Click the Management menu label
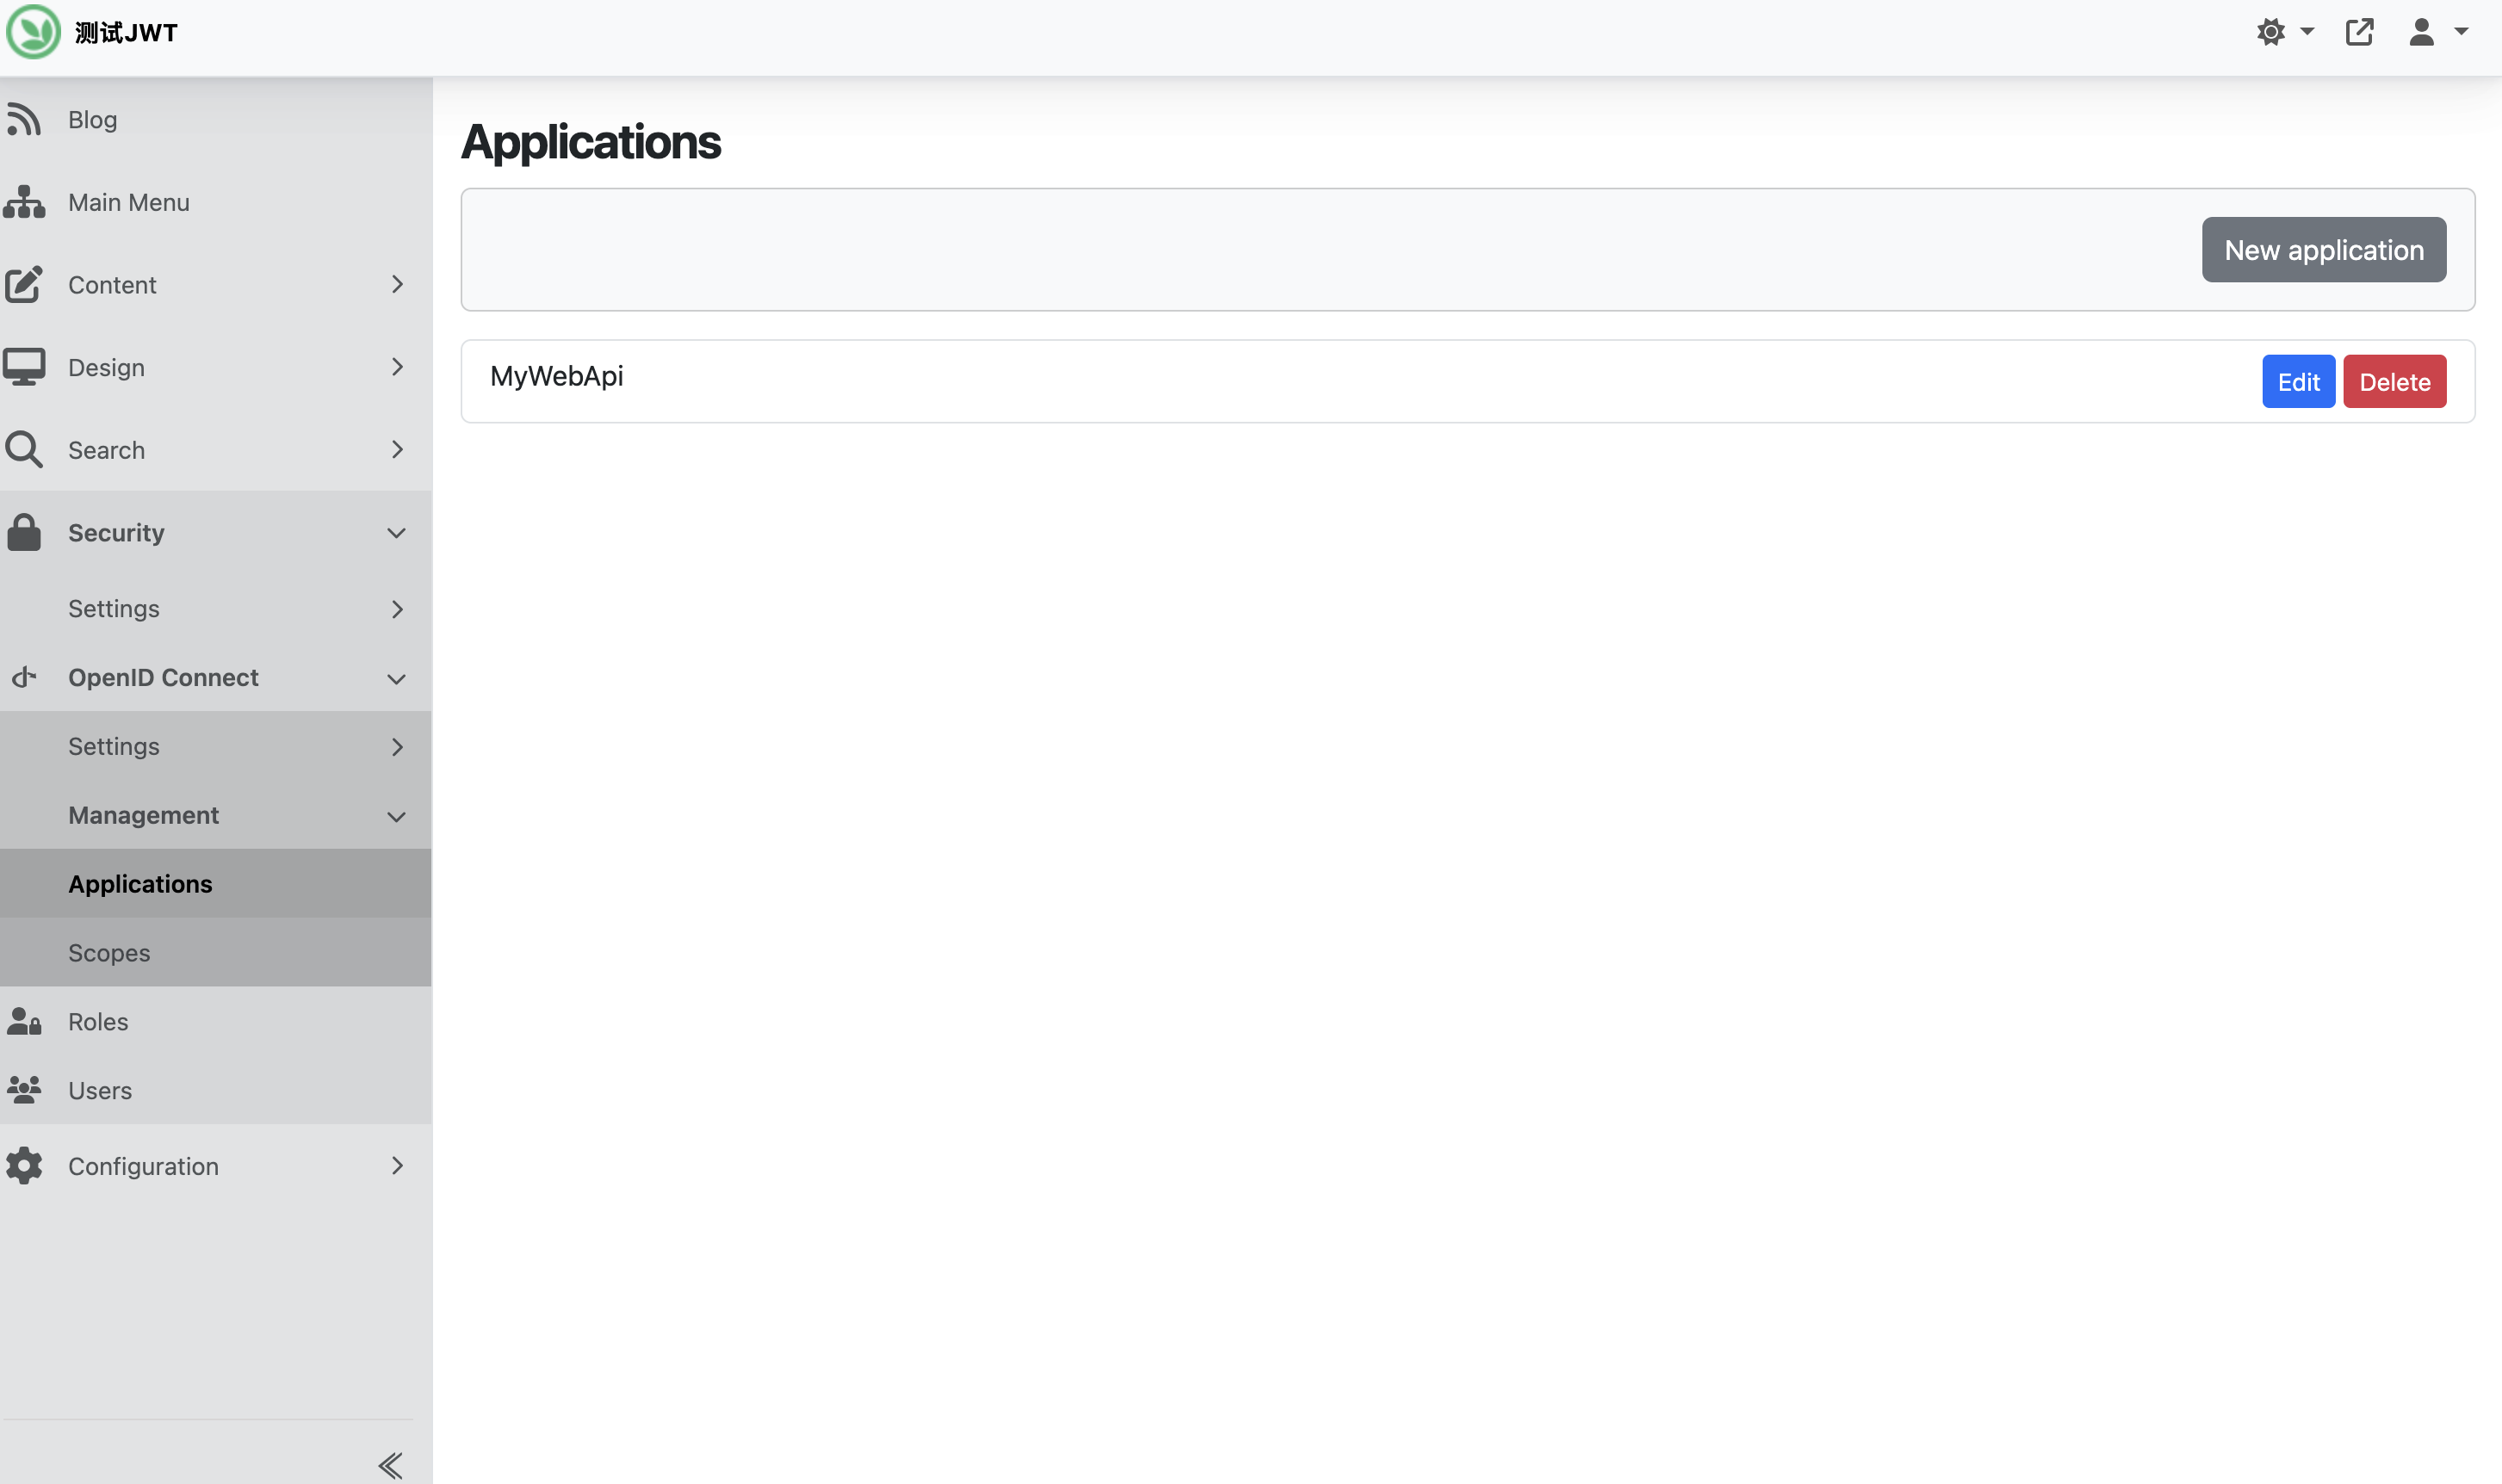 [x=143, y=815]
